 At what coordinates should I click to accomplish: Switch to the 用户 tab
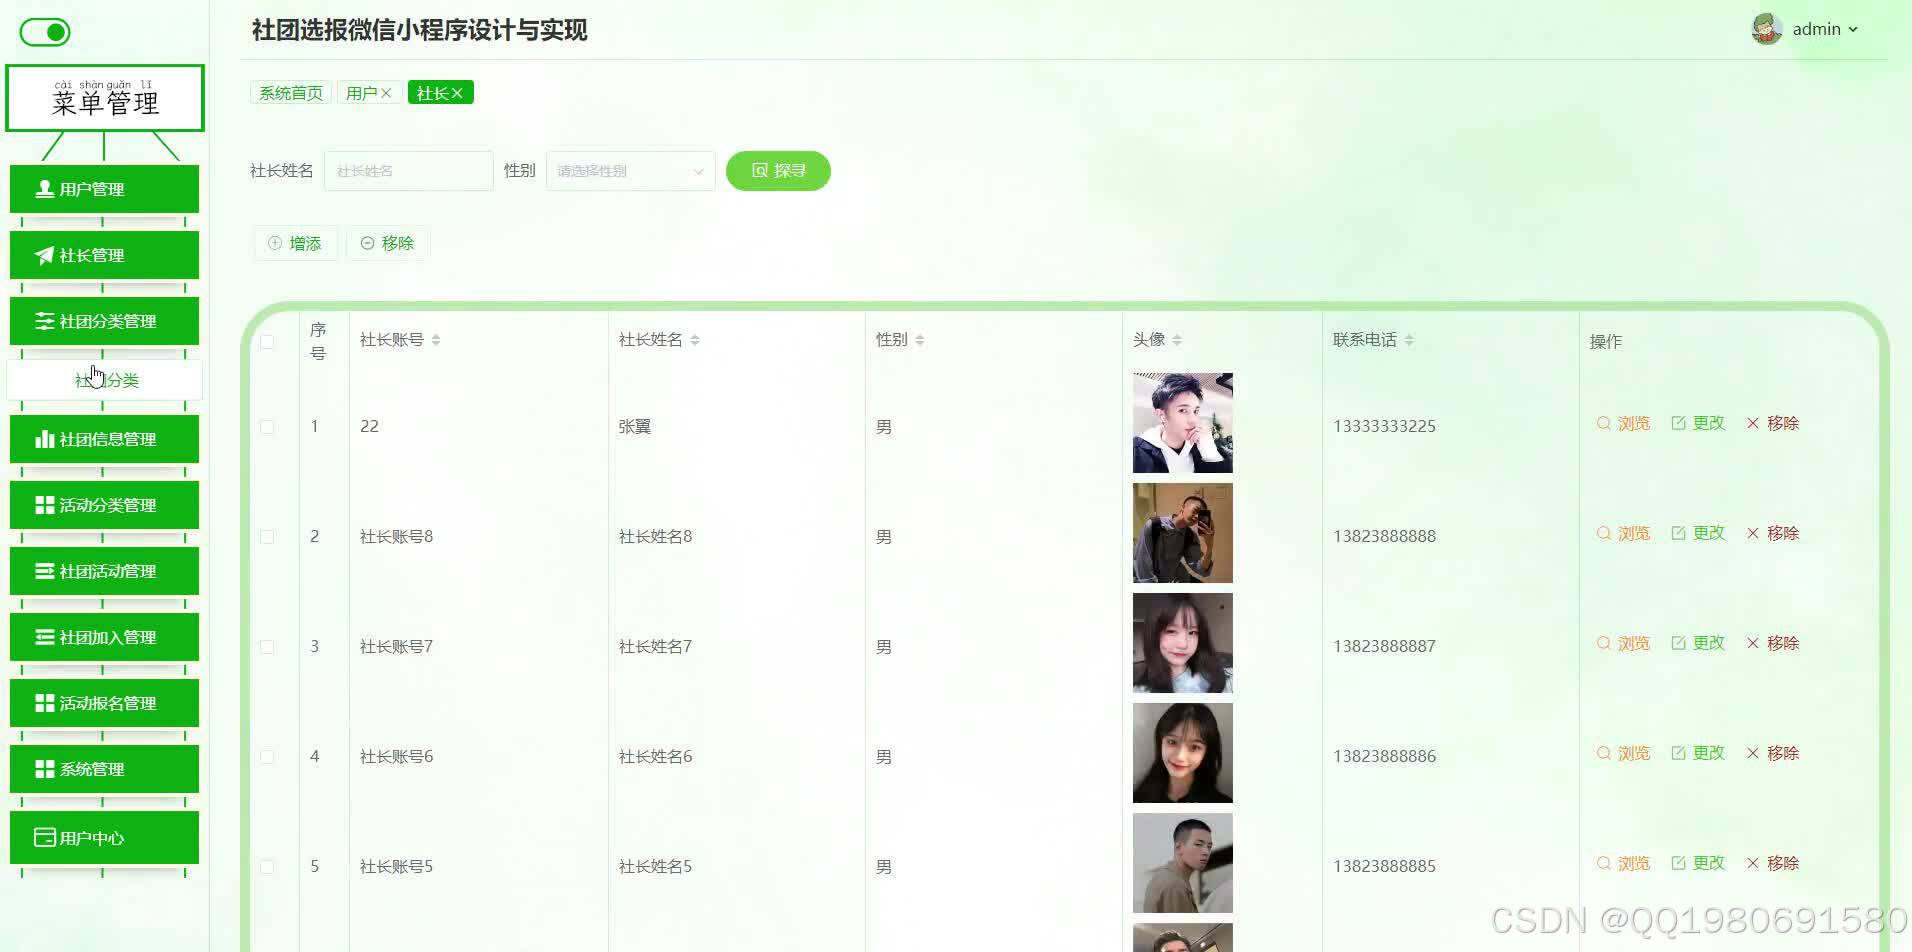point(361,93)
